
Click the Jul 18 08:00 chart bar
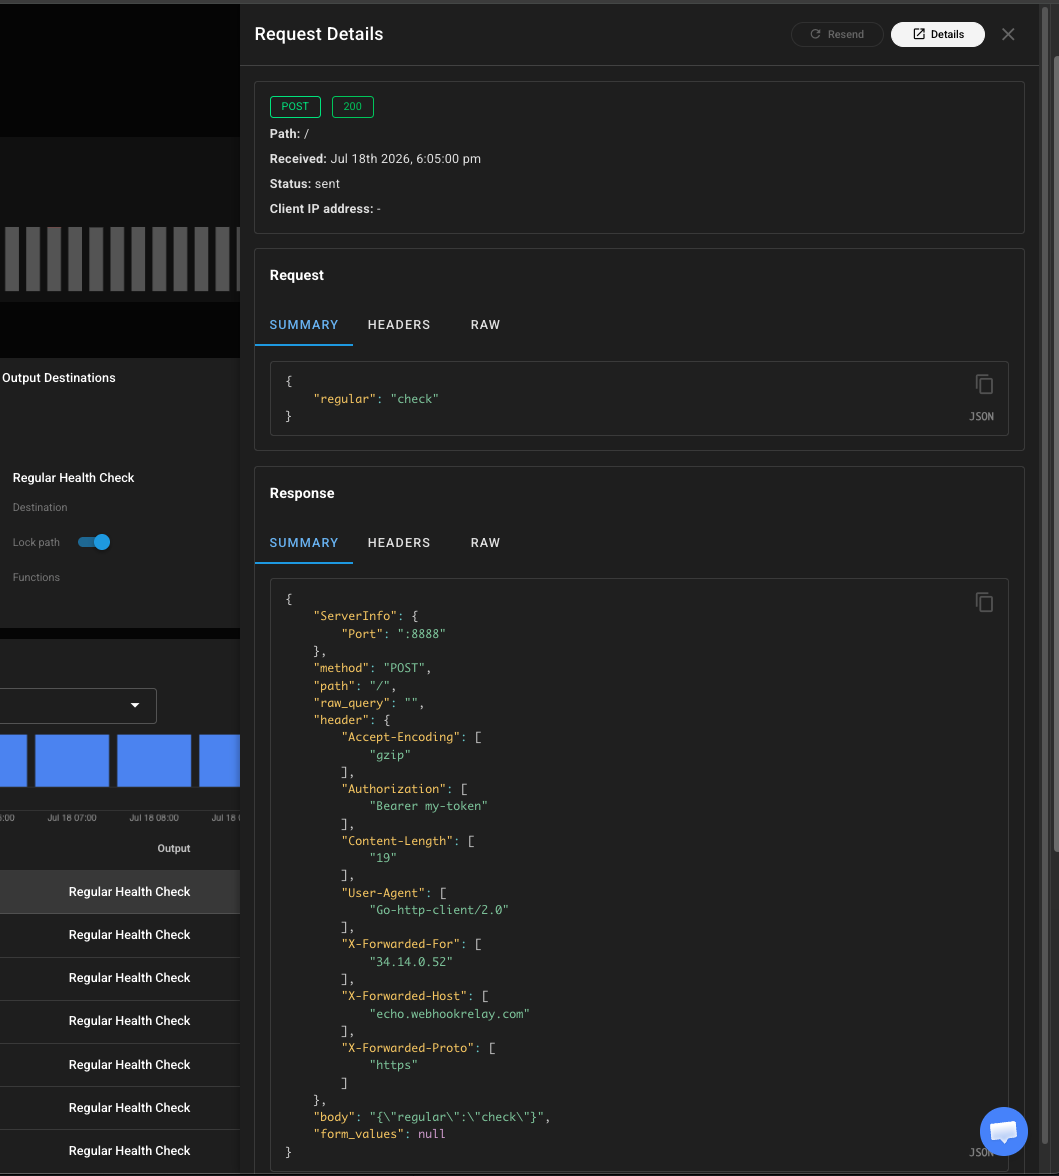coord(154,760)
